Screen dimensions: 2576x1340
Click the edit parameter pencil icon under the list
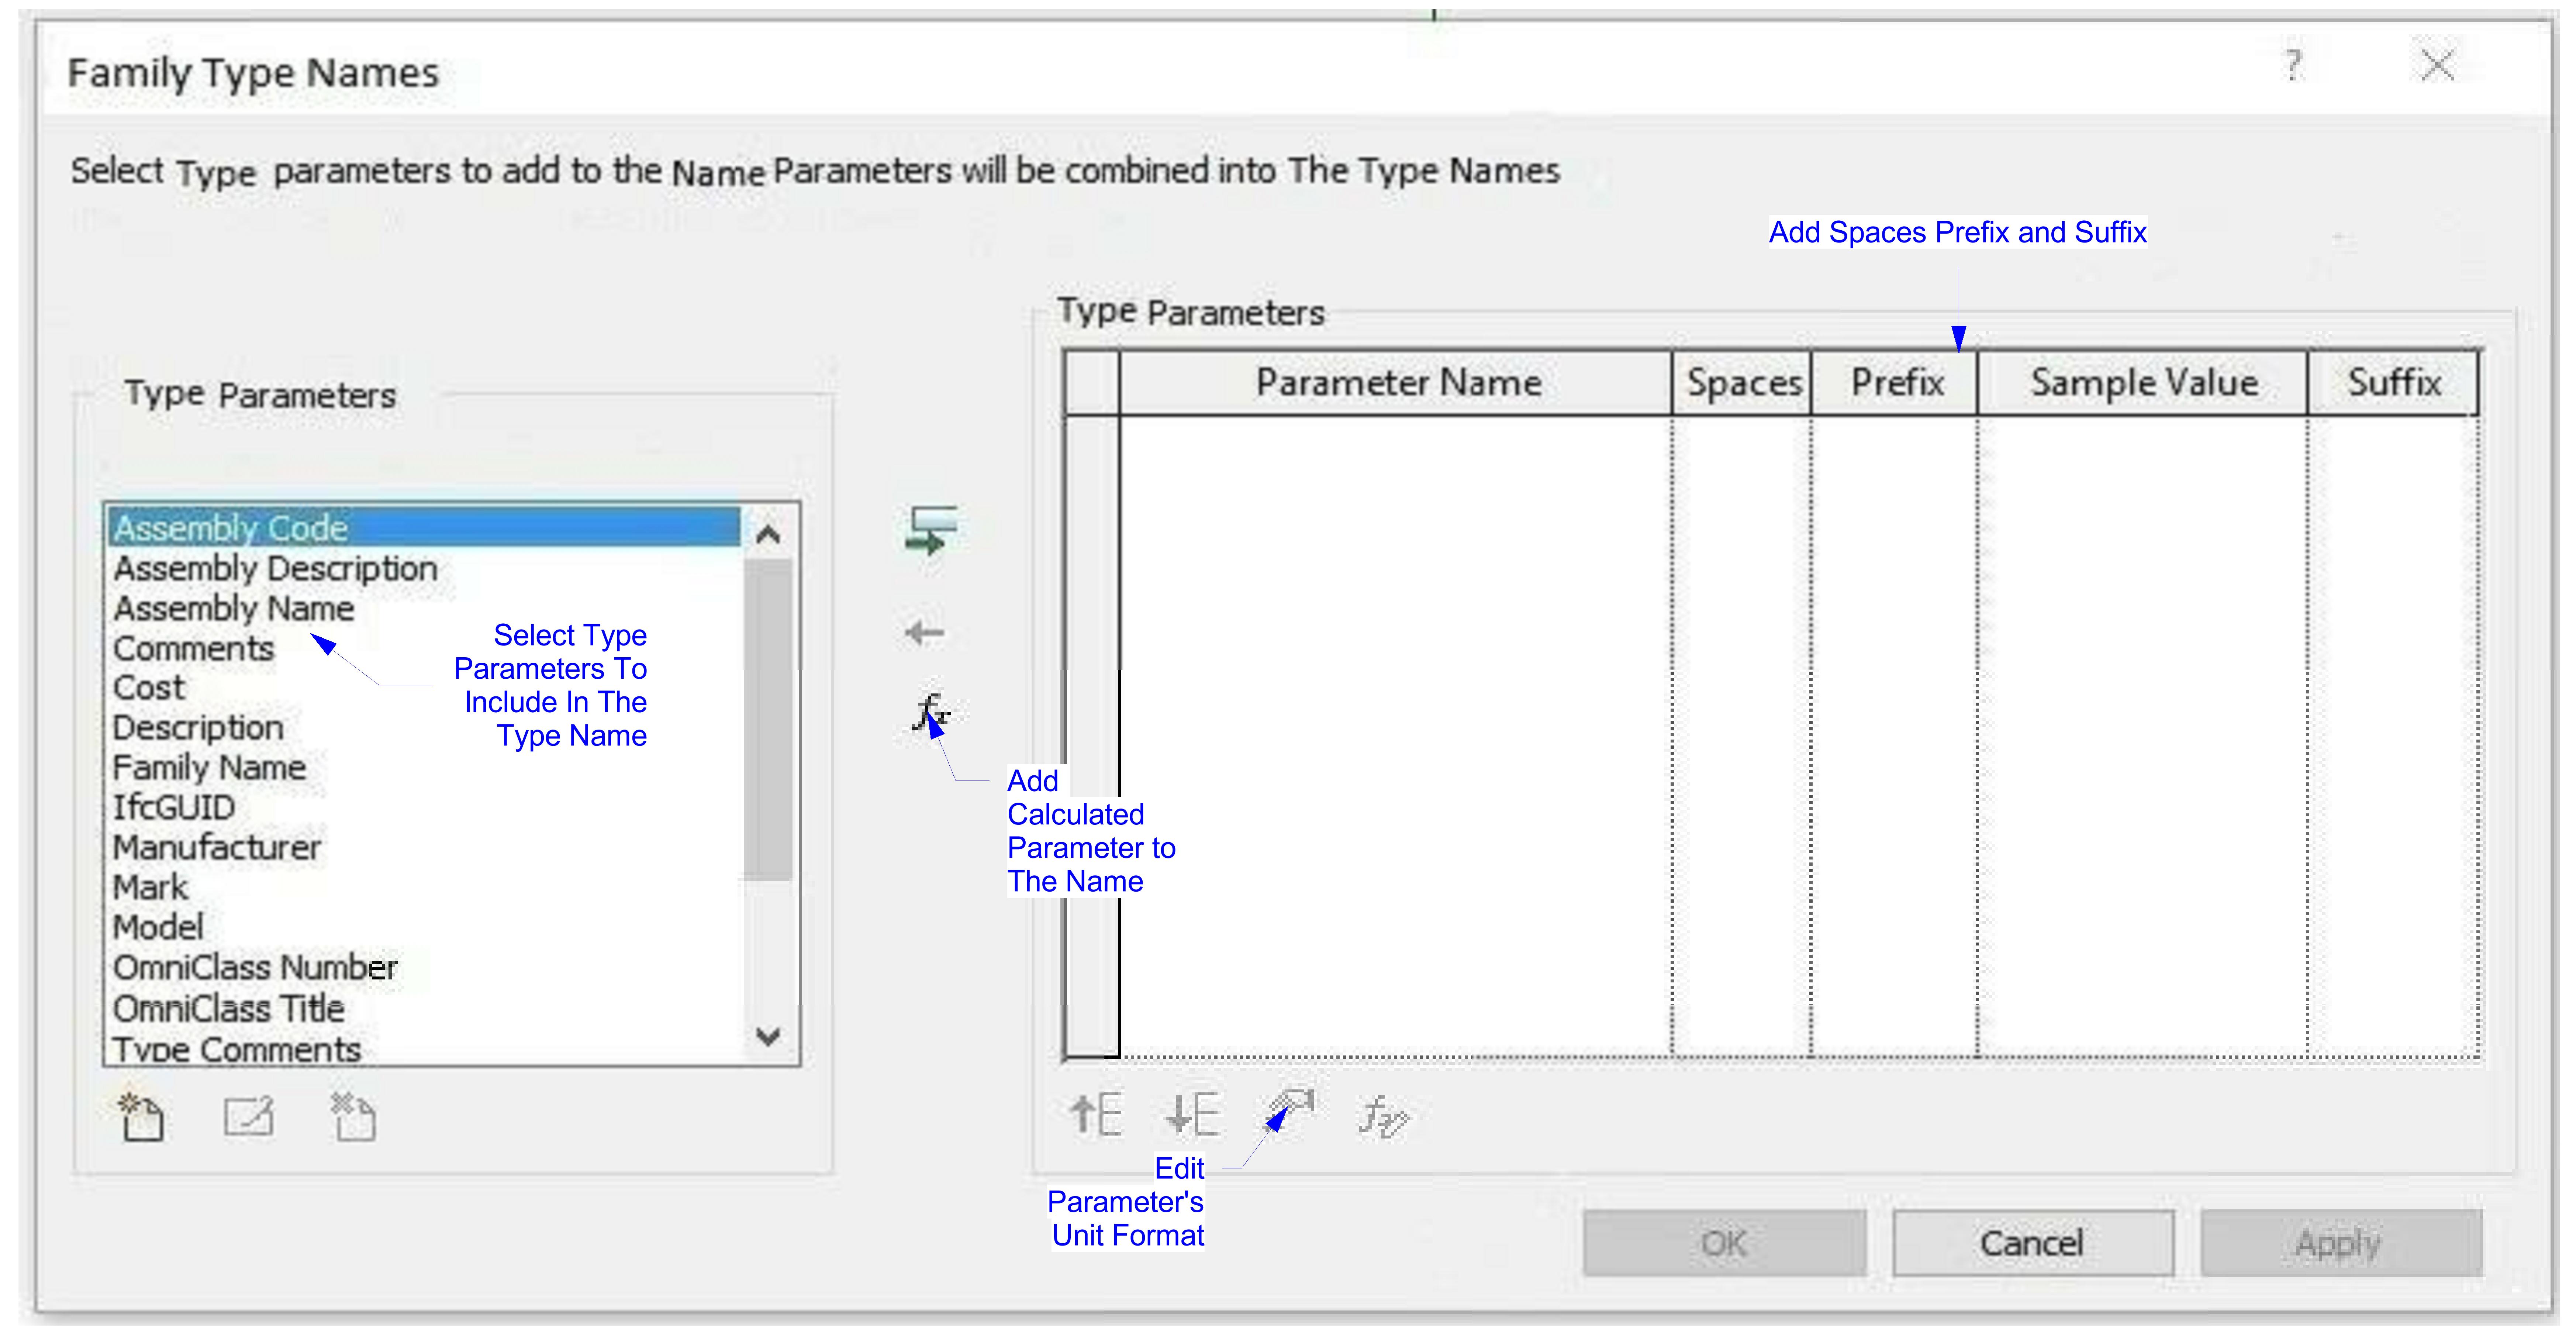(248, 1117)
